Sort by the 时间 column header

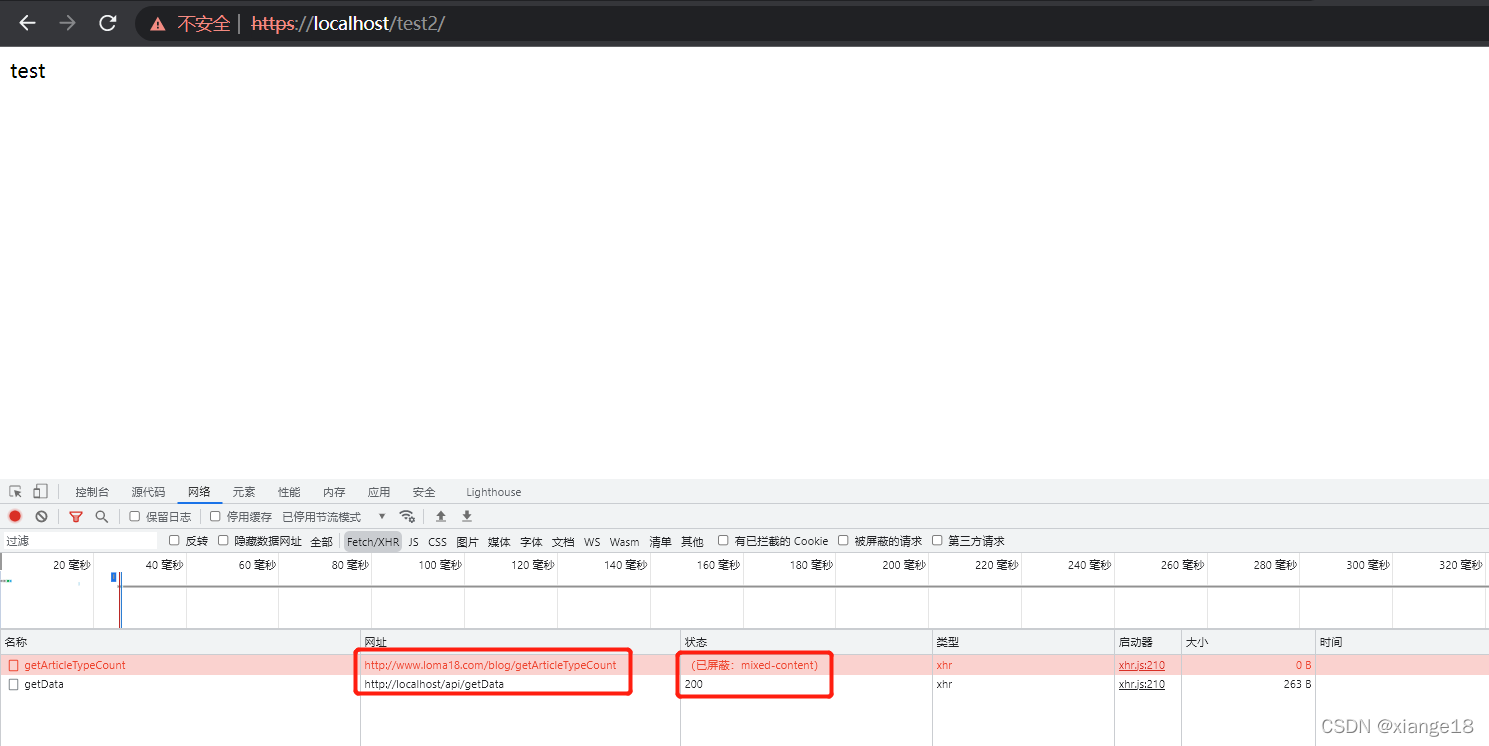(x=1402, y=642)
